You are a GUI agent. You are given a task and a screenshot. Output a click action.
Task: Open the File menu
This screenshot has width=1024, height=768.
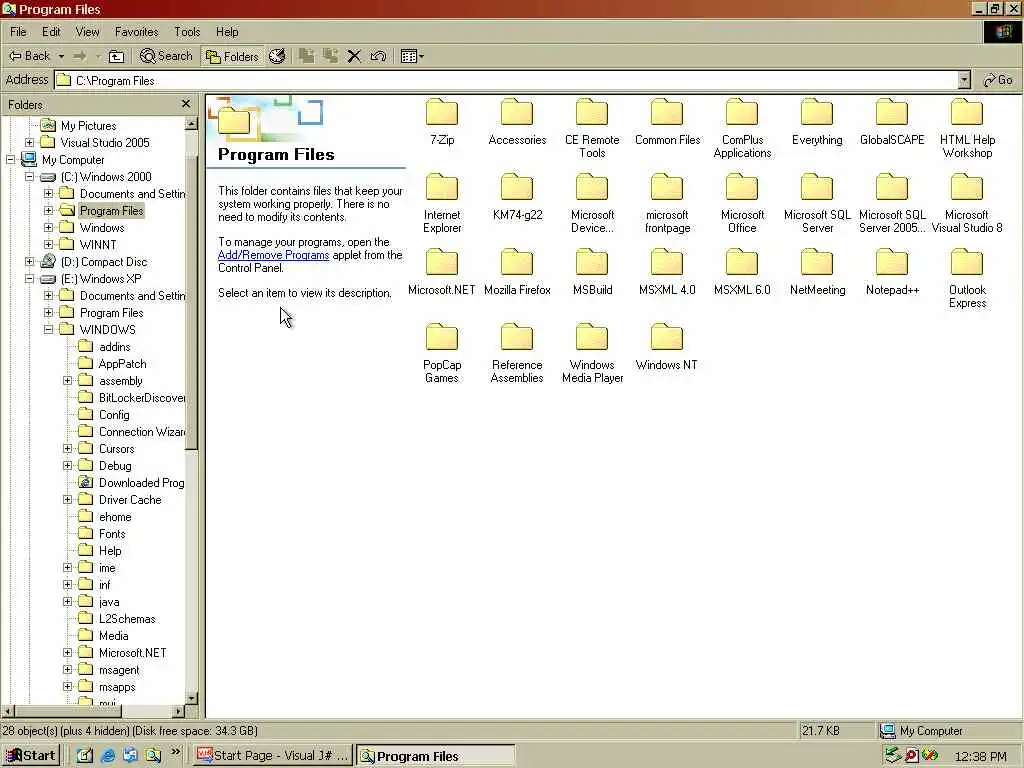18,31
